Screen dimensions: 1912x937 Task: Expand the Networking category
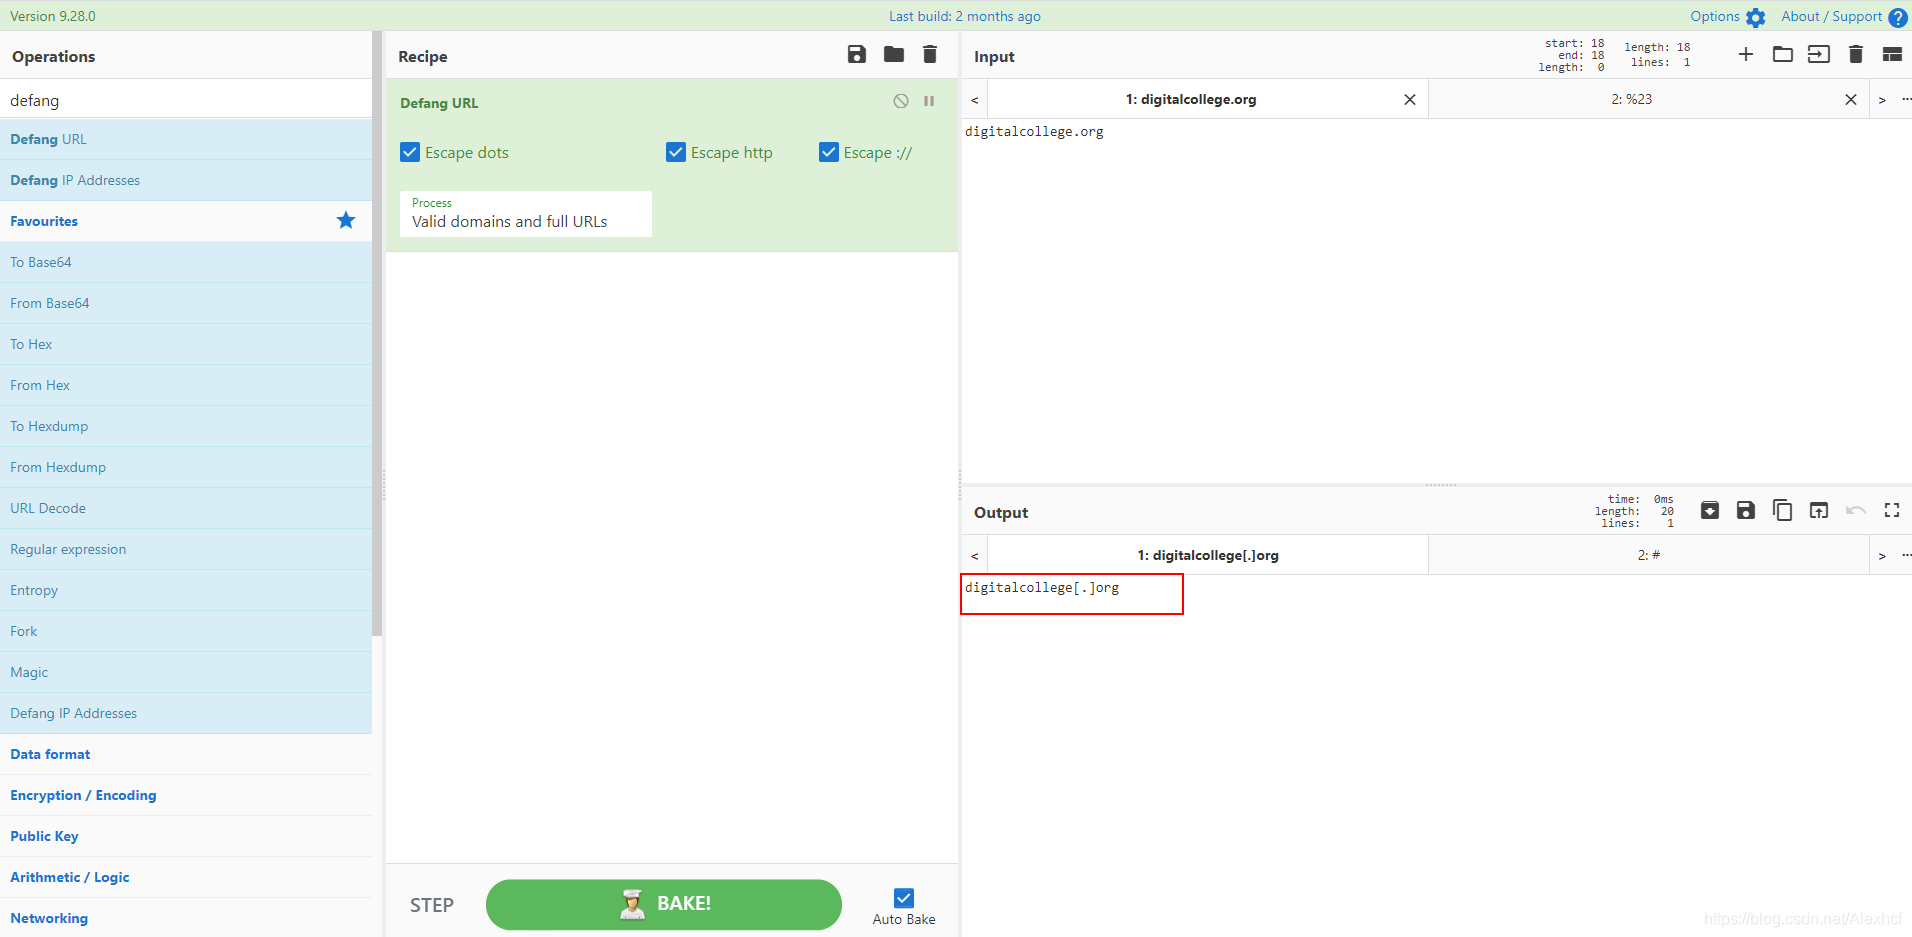186,918
